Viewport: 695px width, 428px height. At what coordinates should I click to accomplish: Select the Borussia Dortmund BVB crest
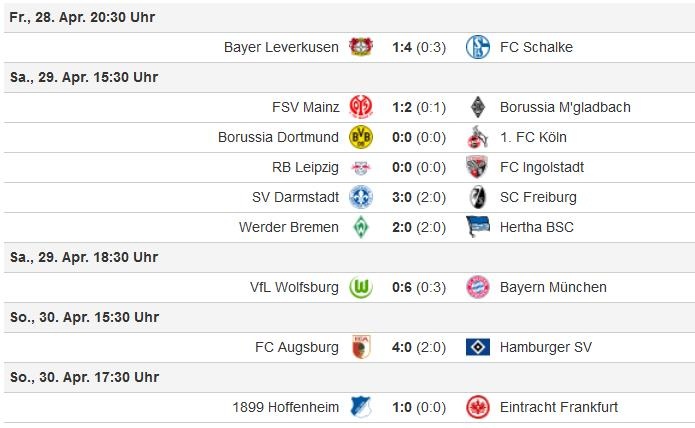coord(360,137)
